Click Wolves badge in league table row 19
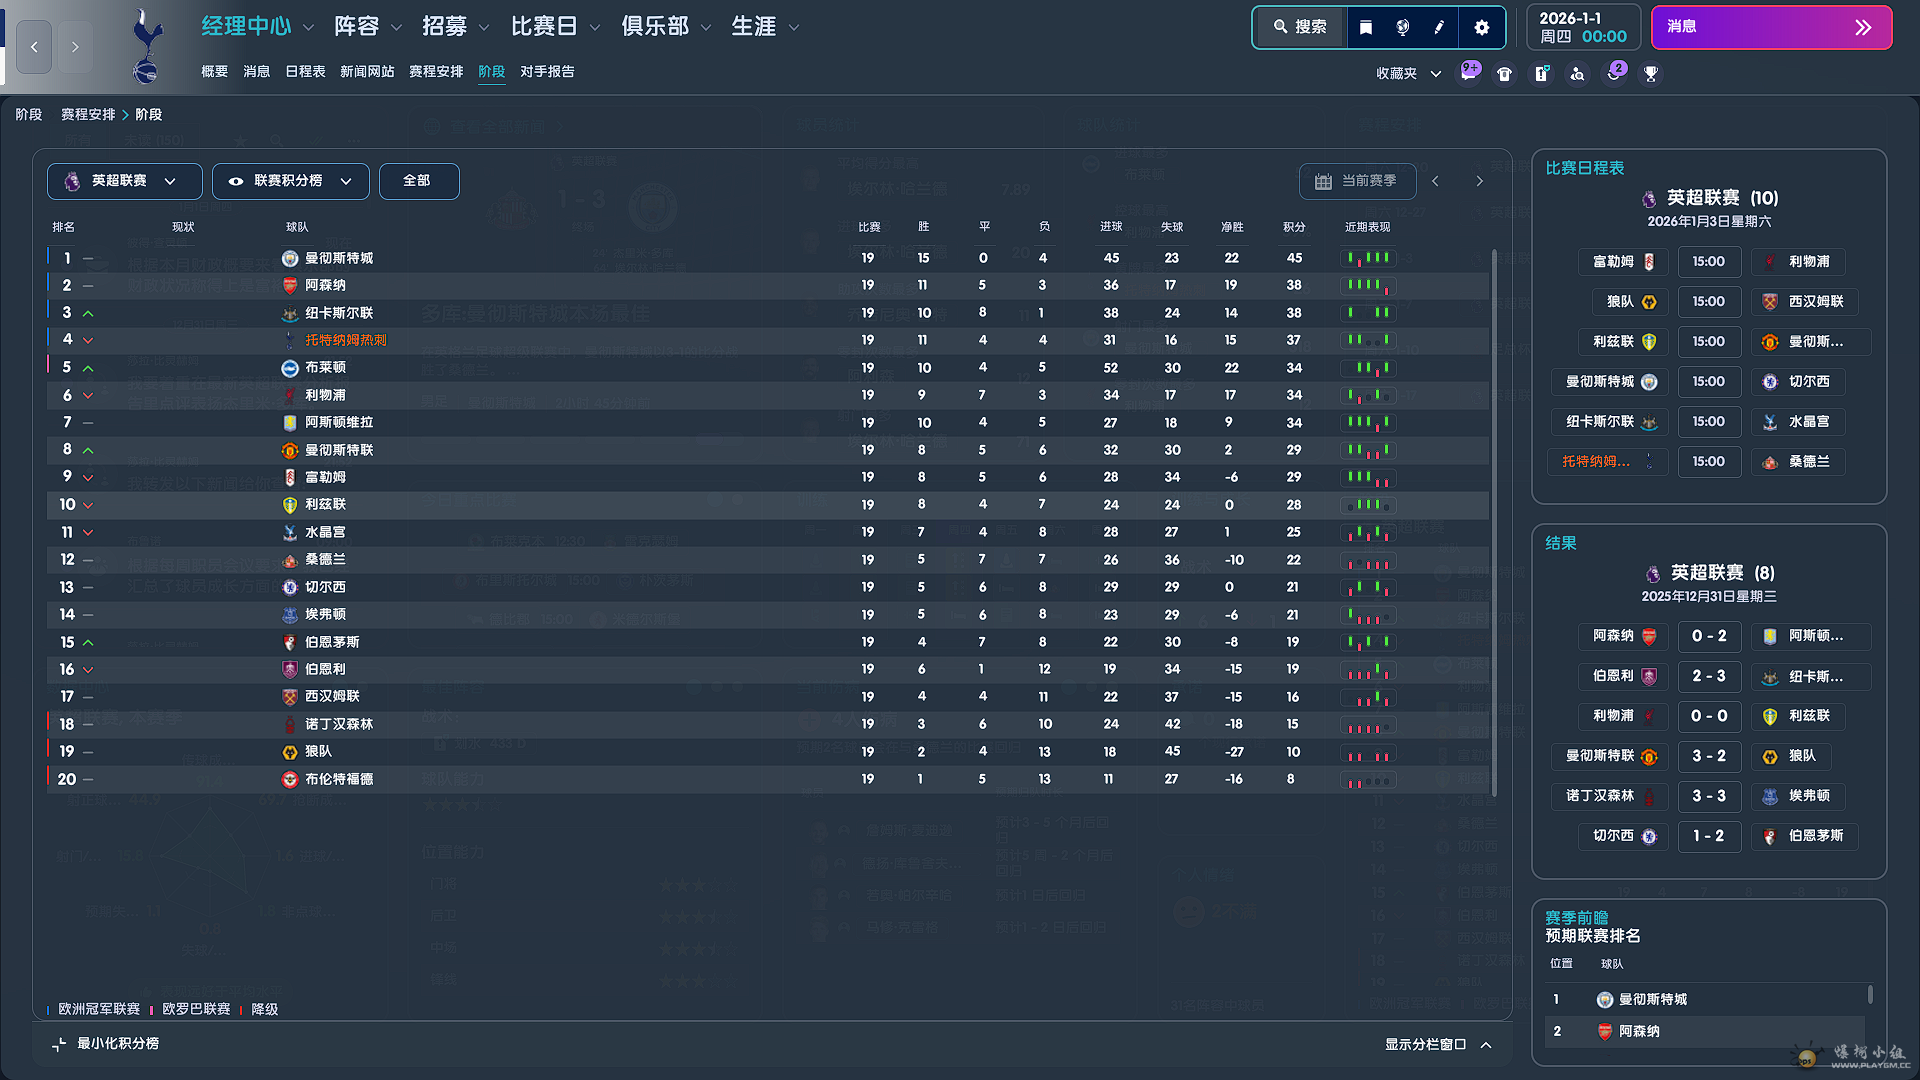Screen dimensions: 1920x1080 coord(290,752)
